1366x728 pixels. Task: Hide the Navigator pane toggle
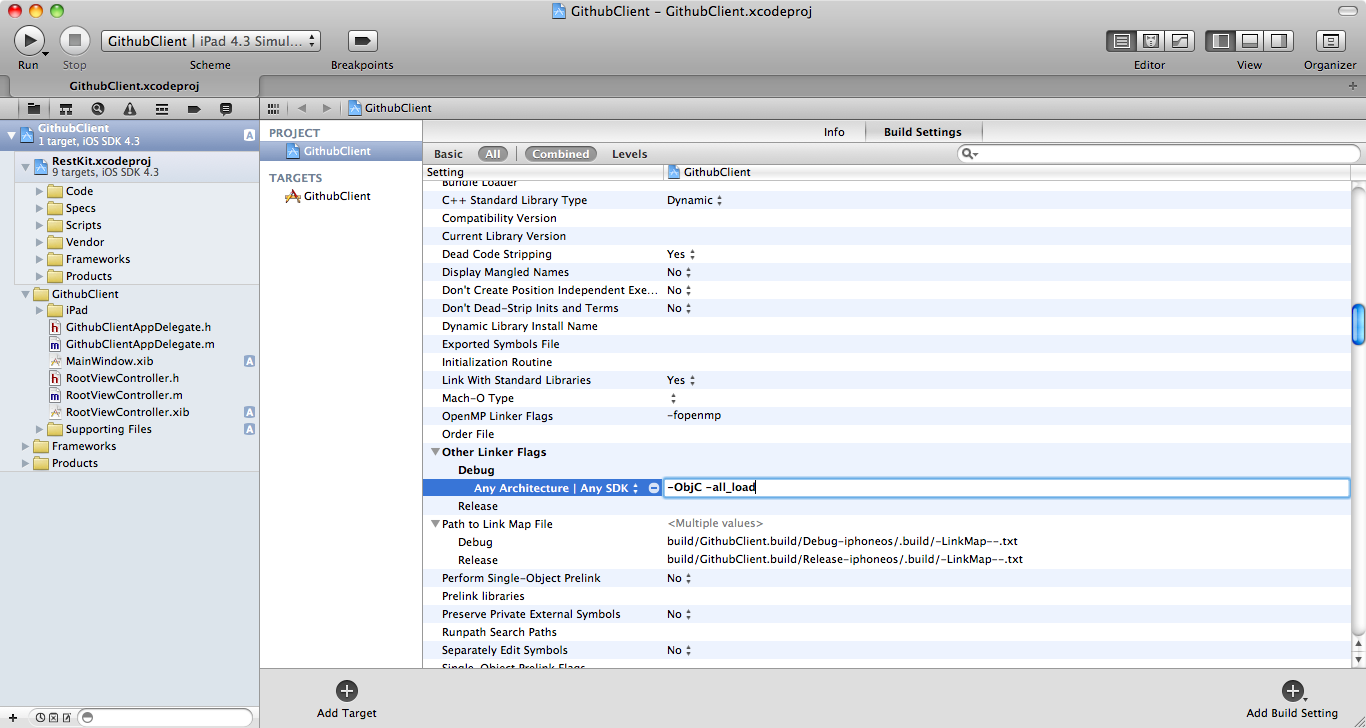pyautogui.click(x=1220, y=41)
